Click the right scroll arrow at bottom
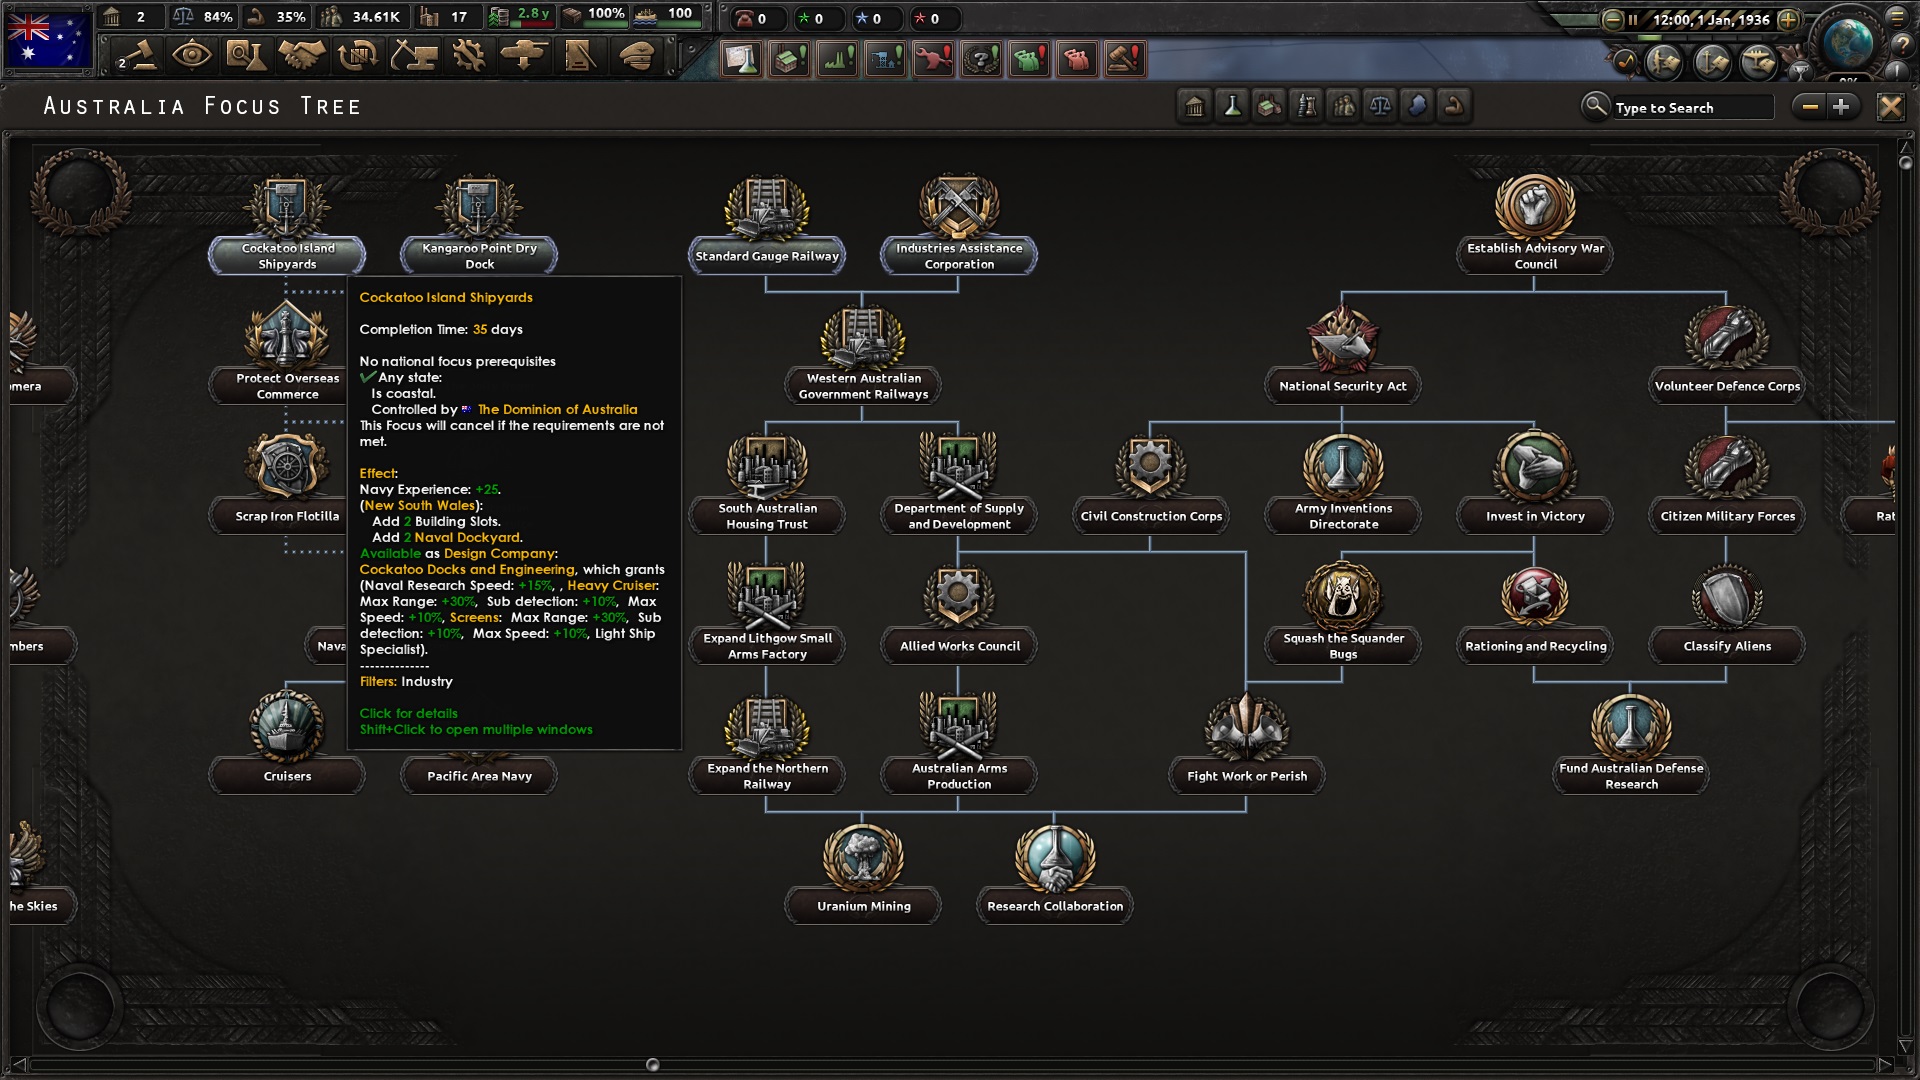 point(1885,1065)
